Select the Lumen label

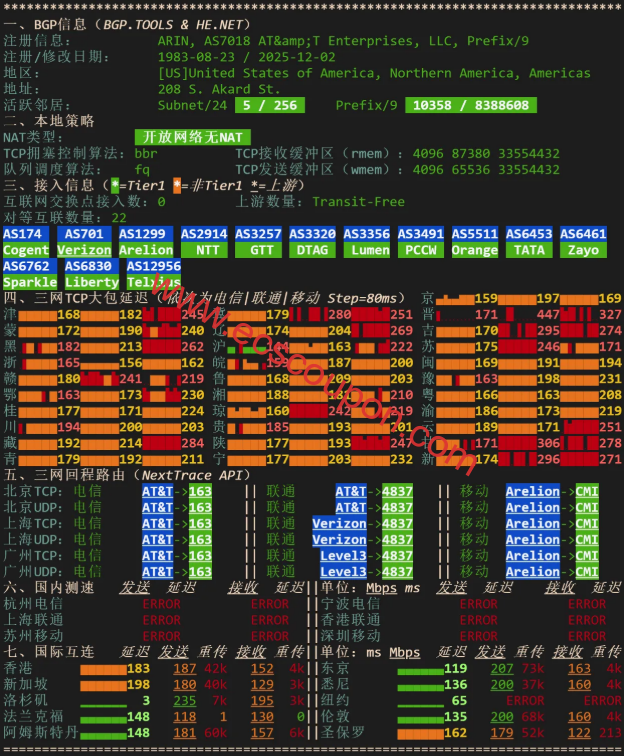pos(366,250)
